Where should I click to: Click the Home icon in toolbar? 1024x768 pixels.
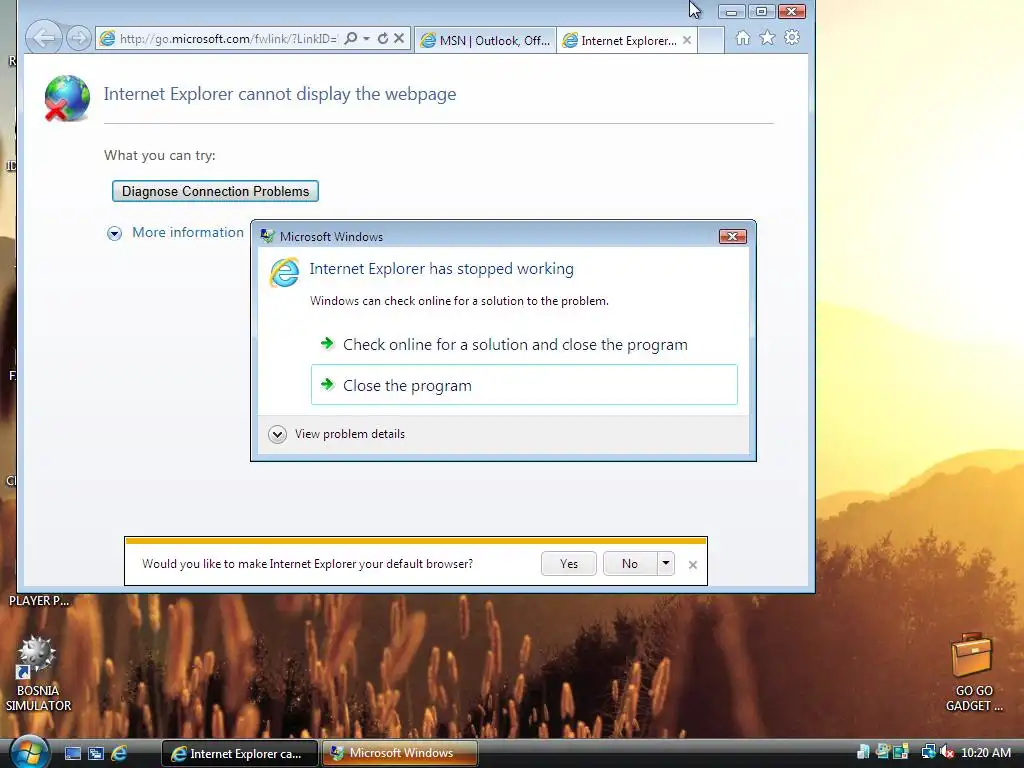pyautogui.click(x=743, y=38)
